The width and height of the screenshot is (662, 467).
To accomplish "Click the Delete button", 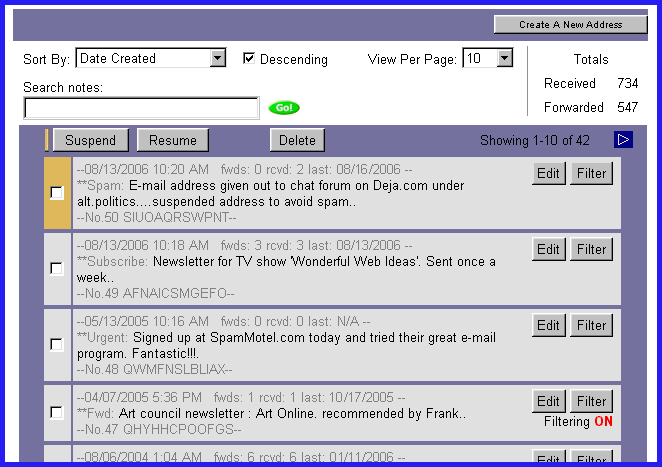I will pos(297,141).
